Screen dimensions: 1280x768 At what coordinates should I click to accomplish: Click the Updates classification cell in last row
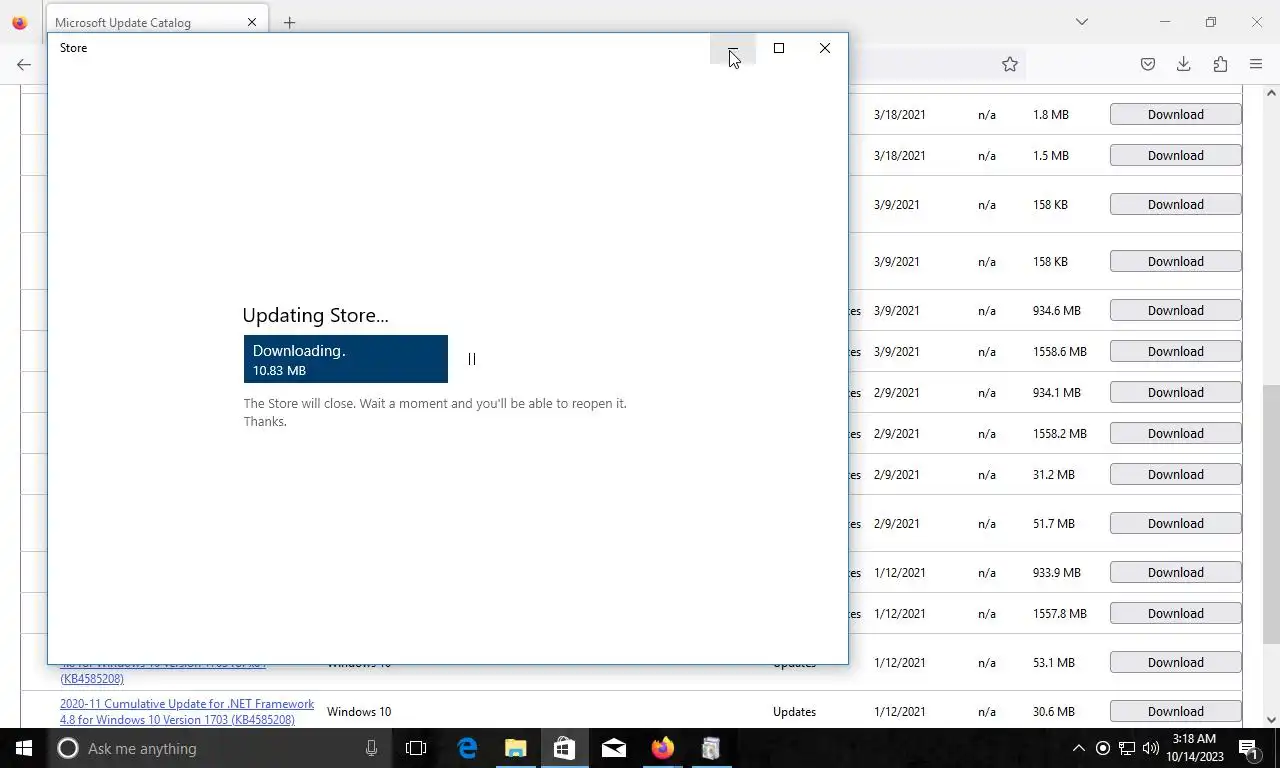tap(794, 711)
